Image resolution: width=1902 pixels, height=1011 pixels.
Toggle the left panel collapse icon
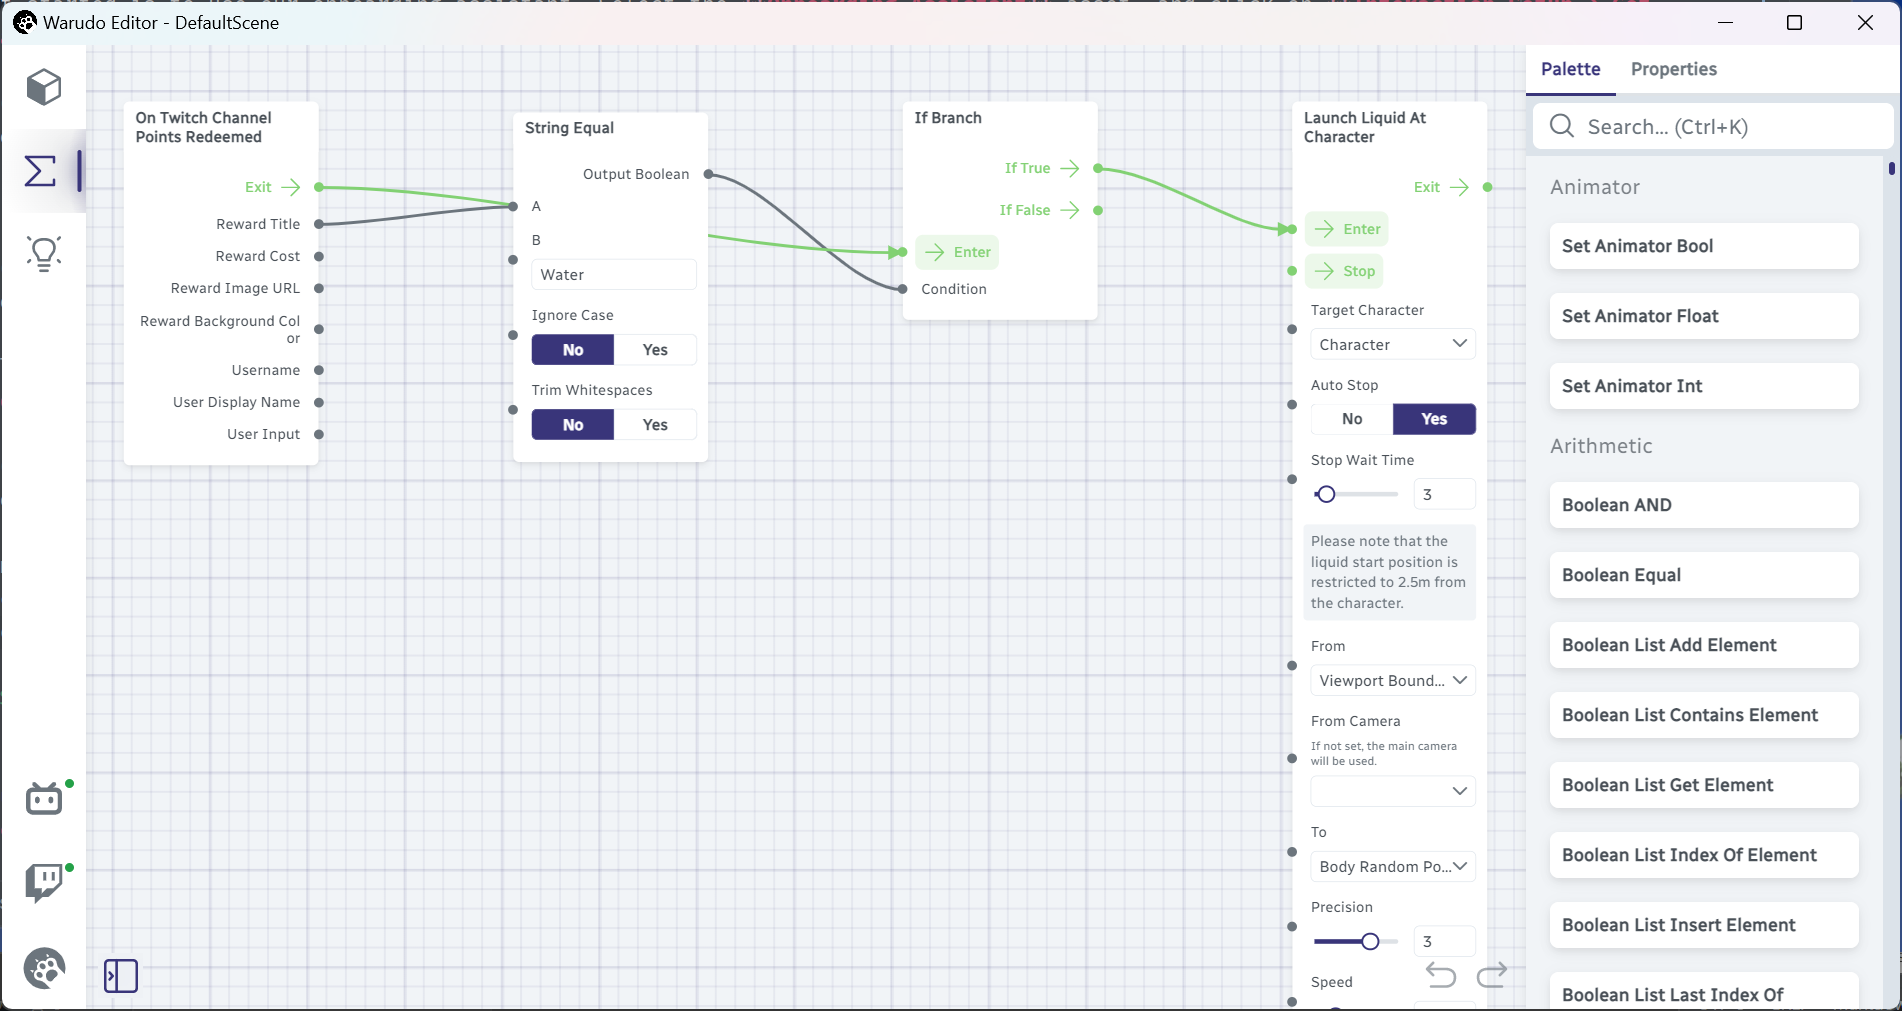point(121,975)
